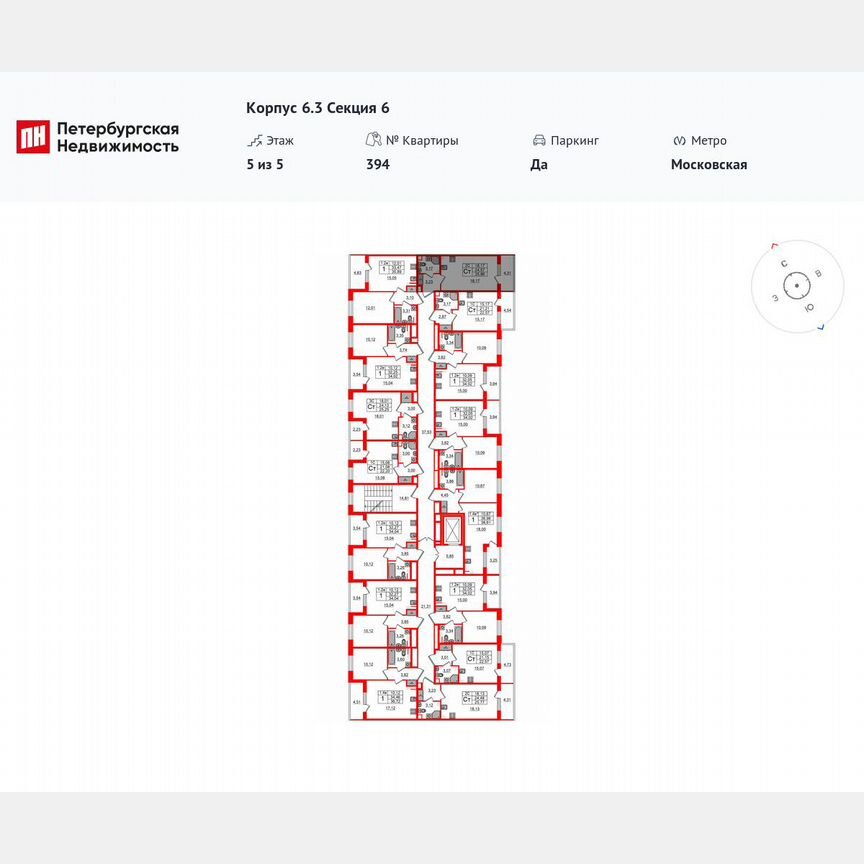
Task: Click the compass rose on the right
Action: point(797,286)
